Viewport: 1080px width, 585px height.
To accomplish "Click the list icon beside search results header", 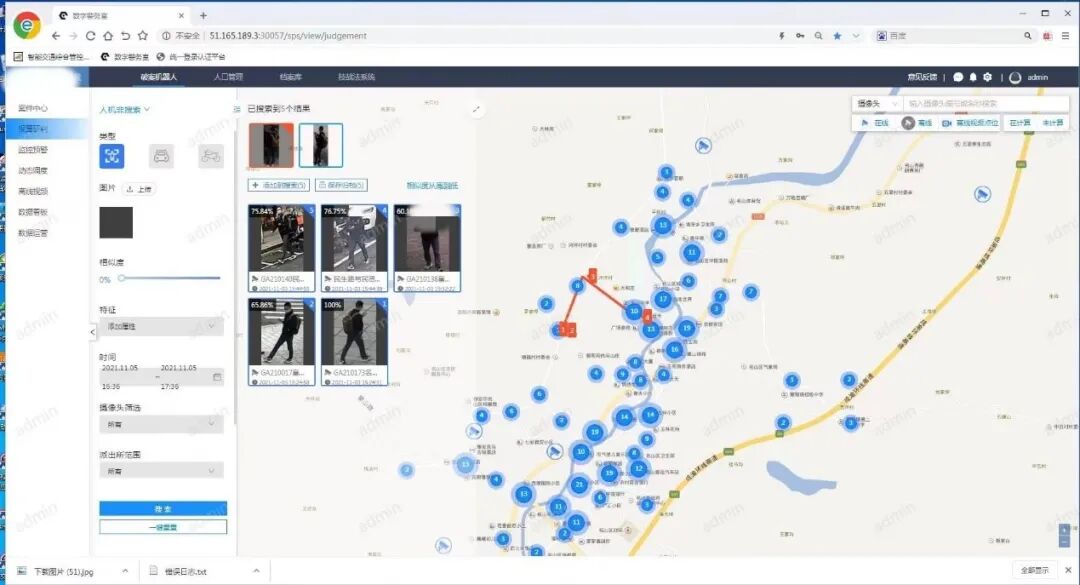I will 237,109.
